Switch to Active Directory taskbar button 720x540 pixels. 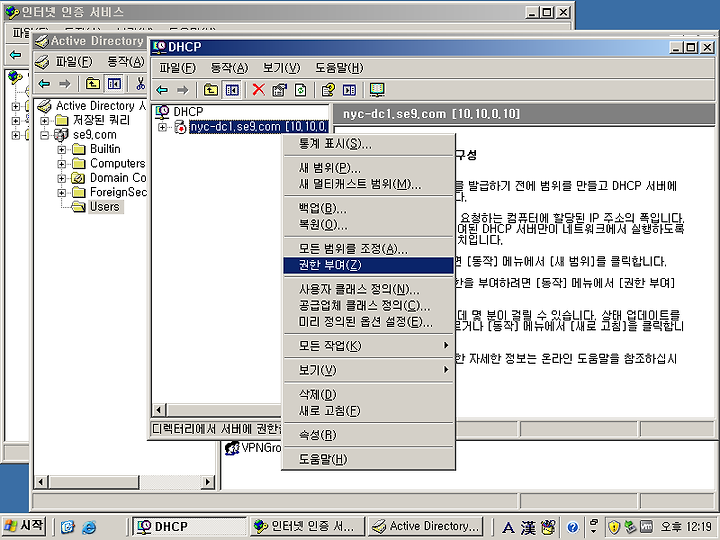coord(426,526)
